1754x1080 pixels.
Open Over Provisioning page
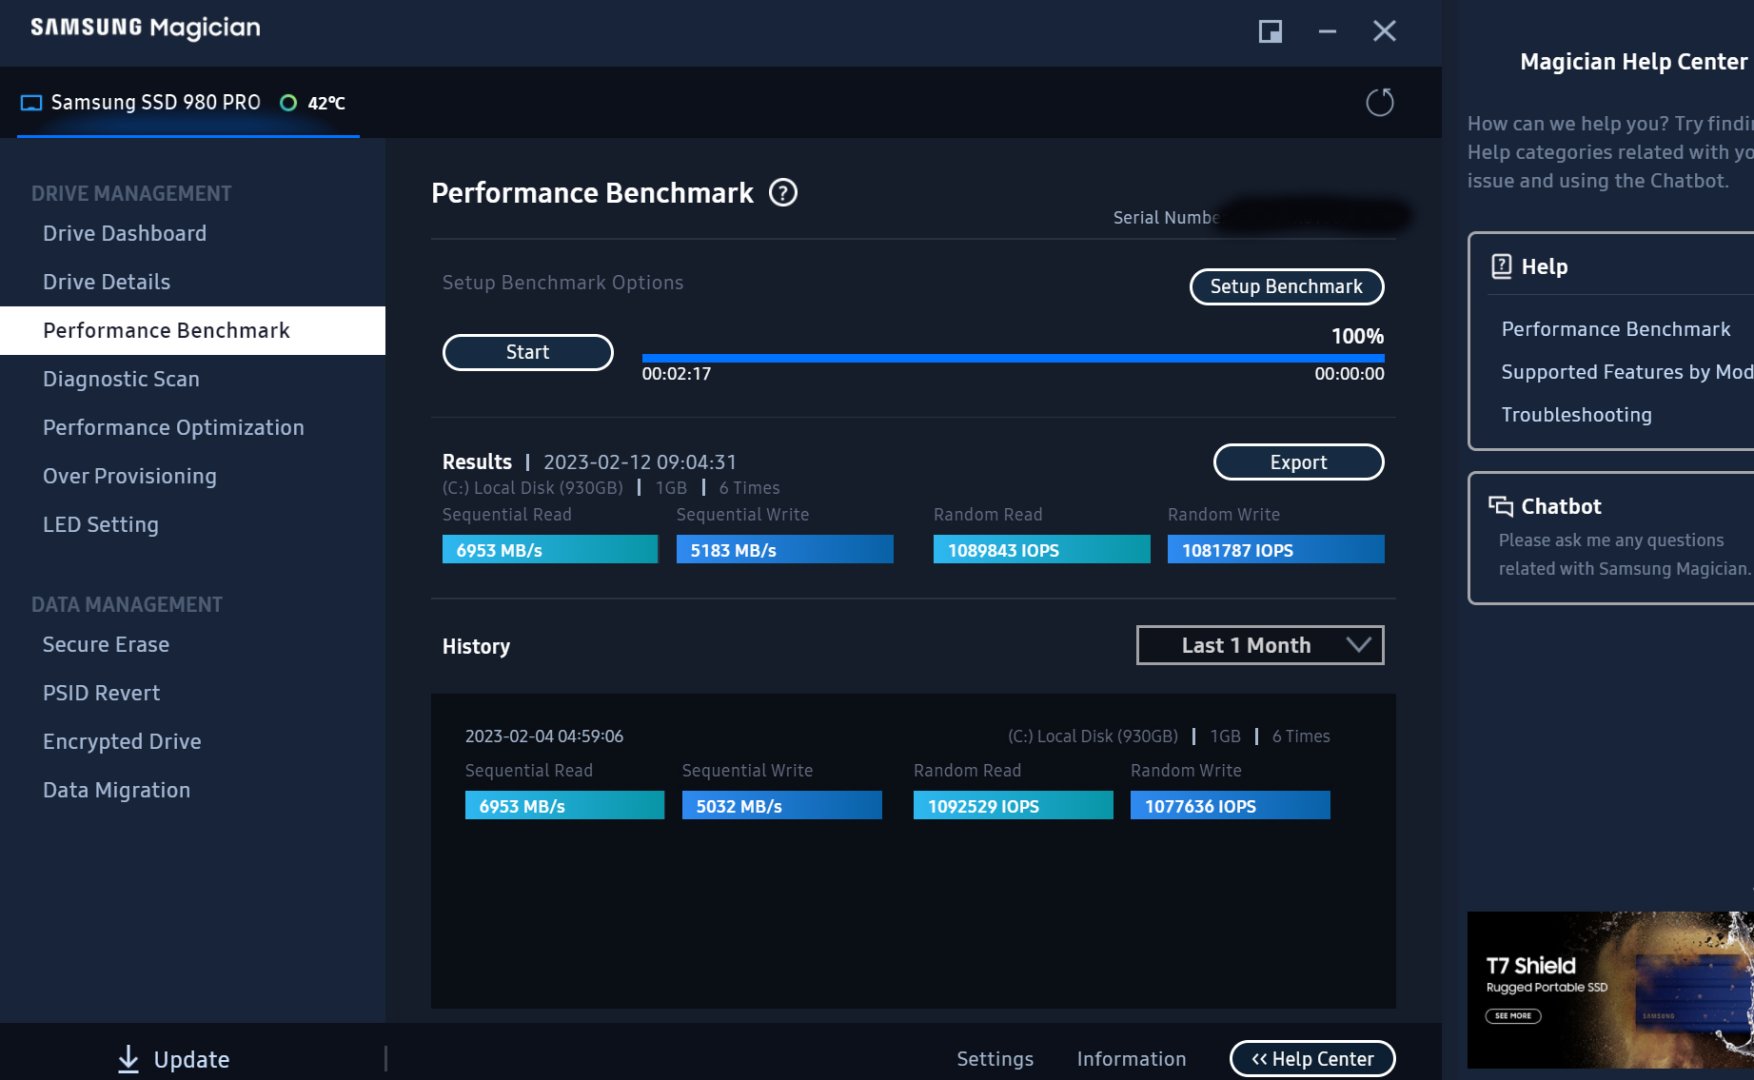tap(130, 476)
